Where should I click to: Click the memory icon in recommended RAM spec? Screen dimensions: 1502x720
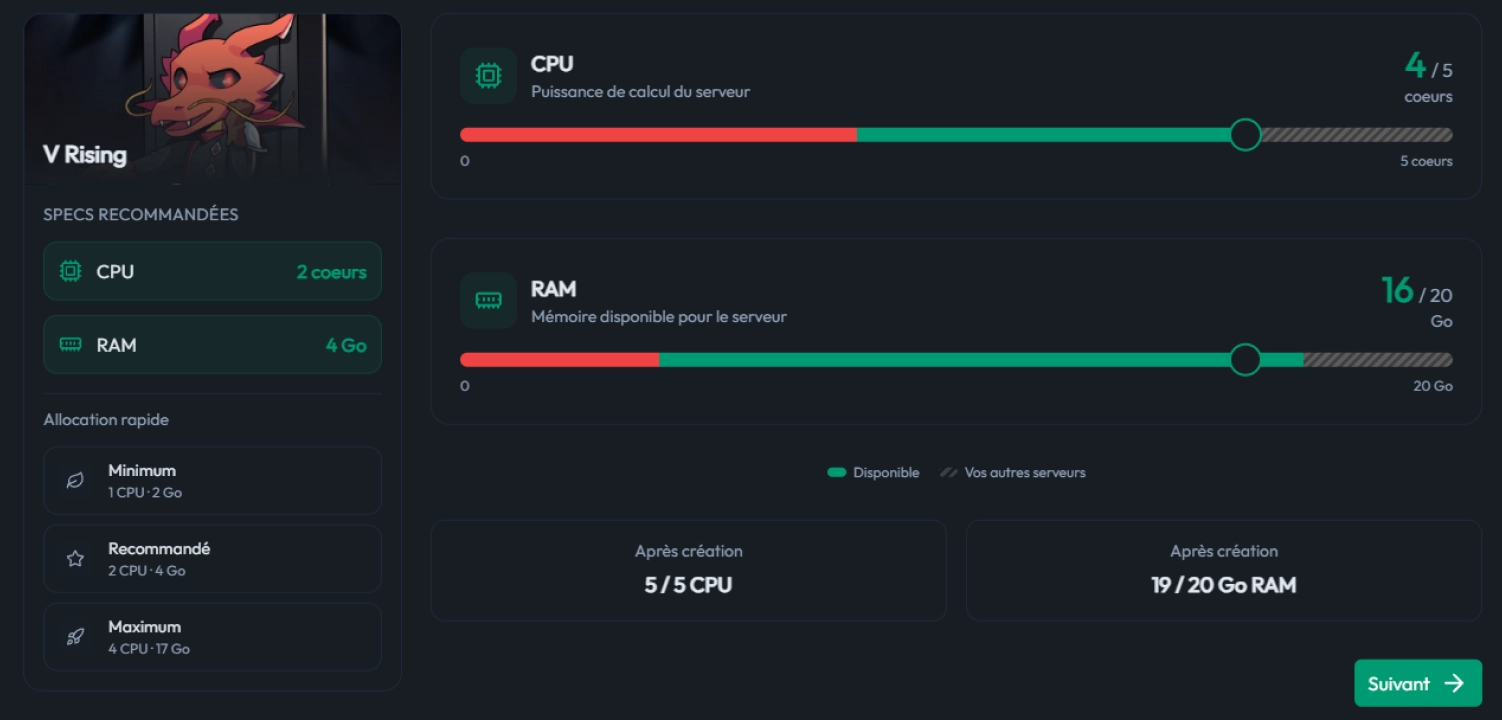[x=70, y=345]
